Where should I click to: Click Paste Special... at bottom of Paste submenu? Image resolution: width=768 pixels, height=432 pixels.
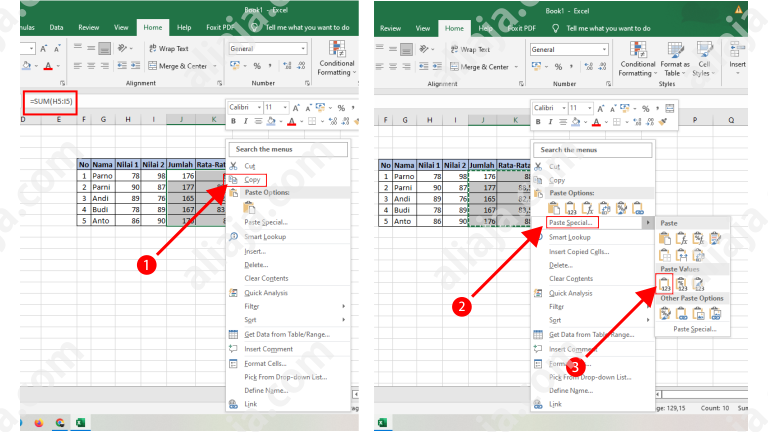point(695,329)
